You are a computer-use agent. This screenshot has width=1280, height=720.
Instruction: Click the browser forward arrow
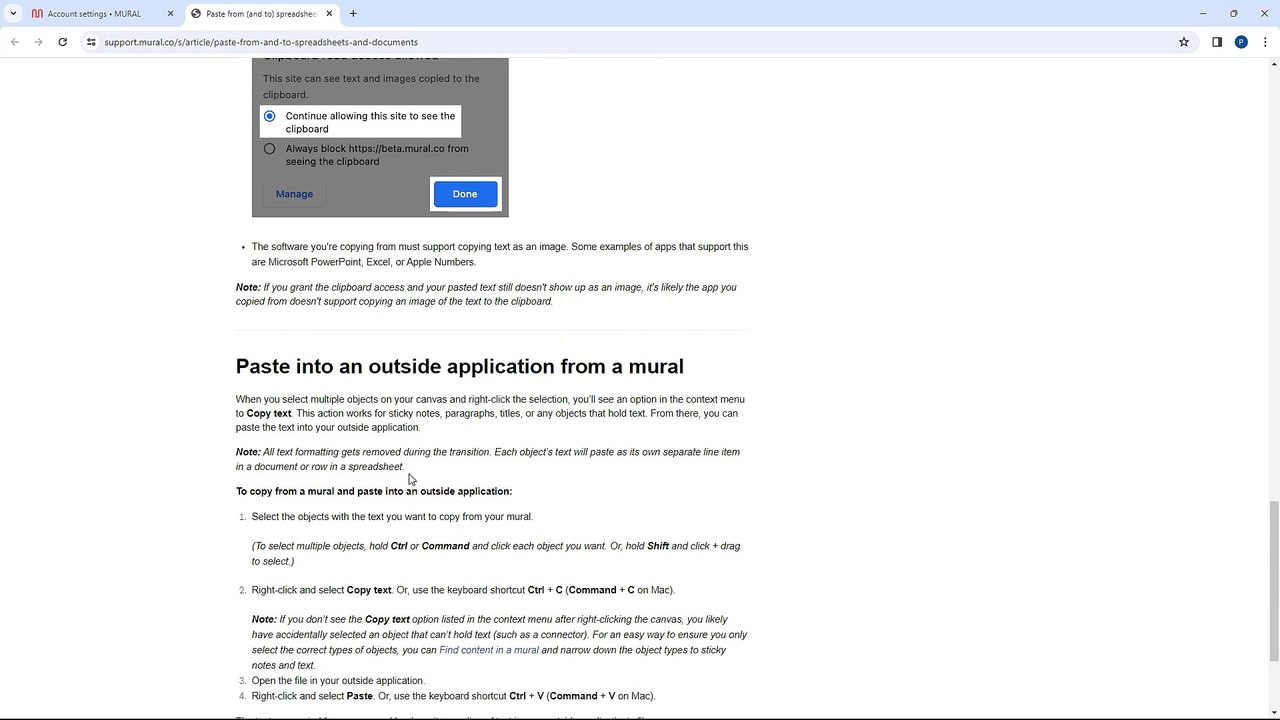coord(39,42)
